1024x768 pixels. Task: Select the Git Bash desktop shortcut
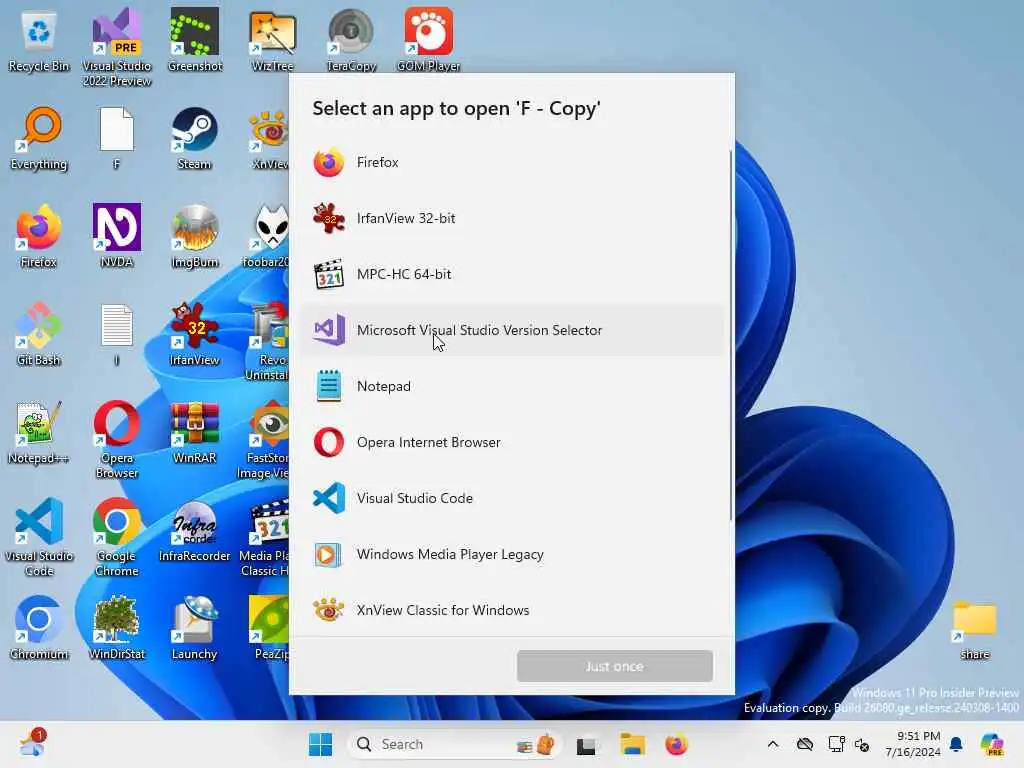39,334
